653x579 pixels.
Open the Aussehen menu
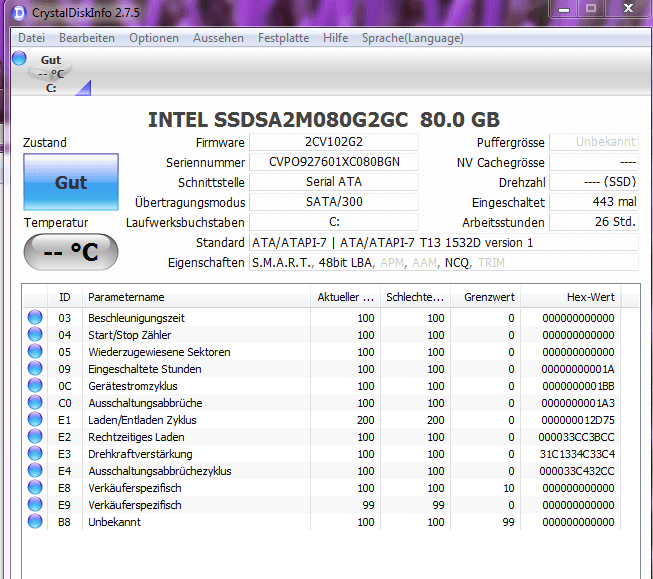pos(218,38)
